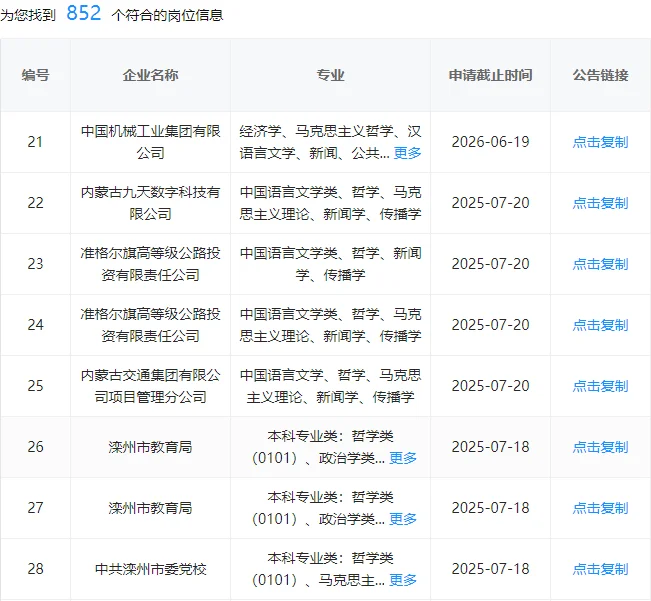
Task: Click majors text in row 23
Action: click(330, 264)
